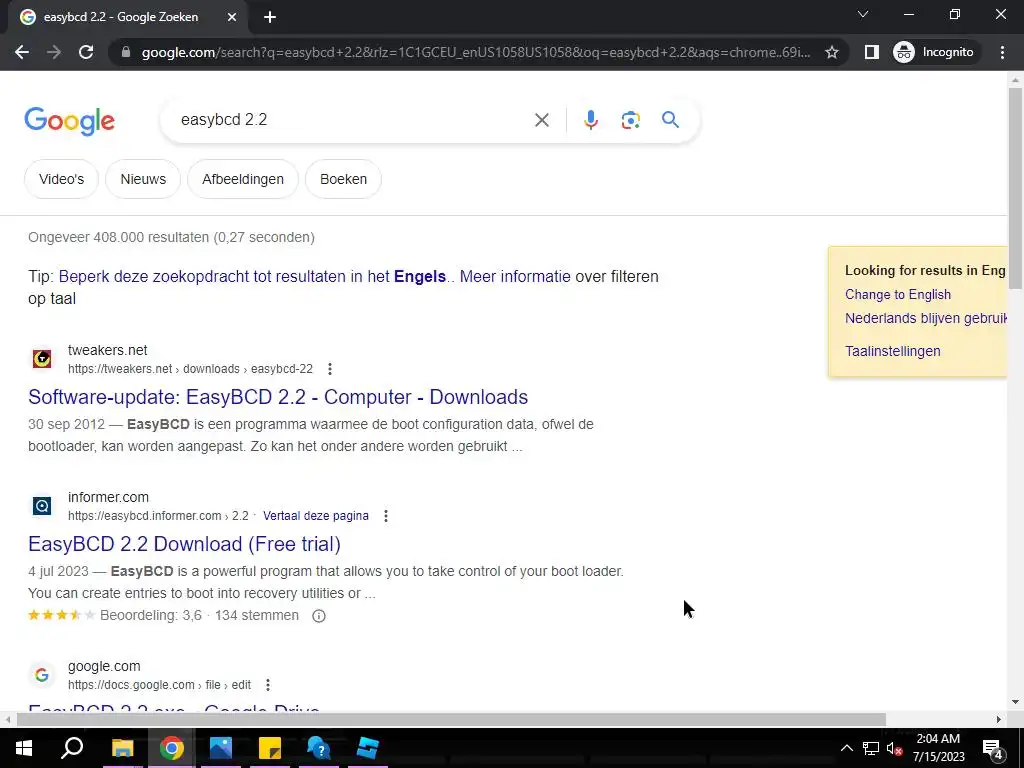Switch to Video's results tab

tap(61, 179)
